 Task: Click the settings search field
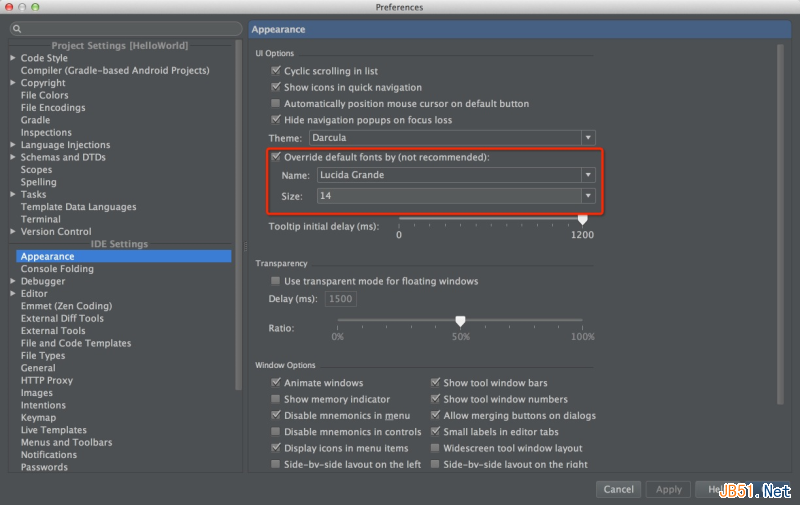click(x=130, y=29)
